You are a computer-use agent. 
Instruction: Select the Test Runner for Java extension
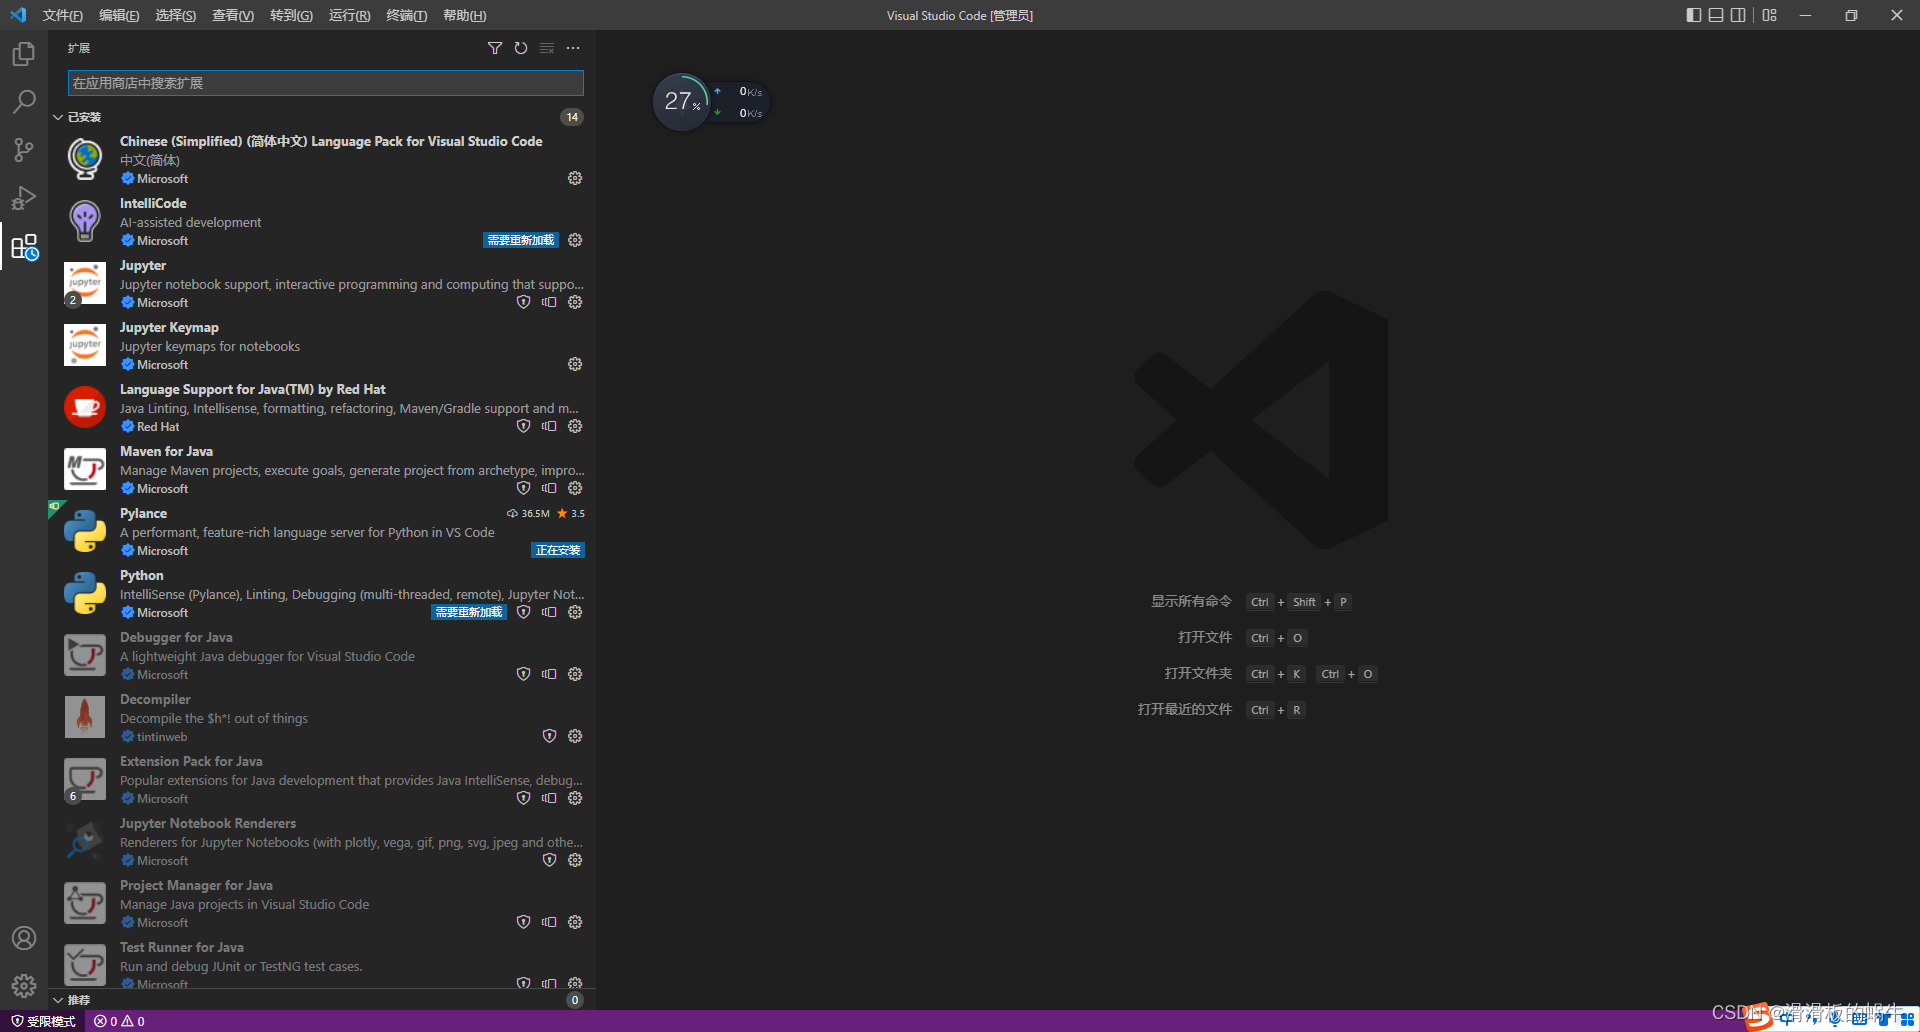[322, 964]
